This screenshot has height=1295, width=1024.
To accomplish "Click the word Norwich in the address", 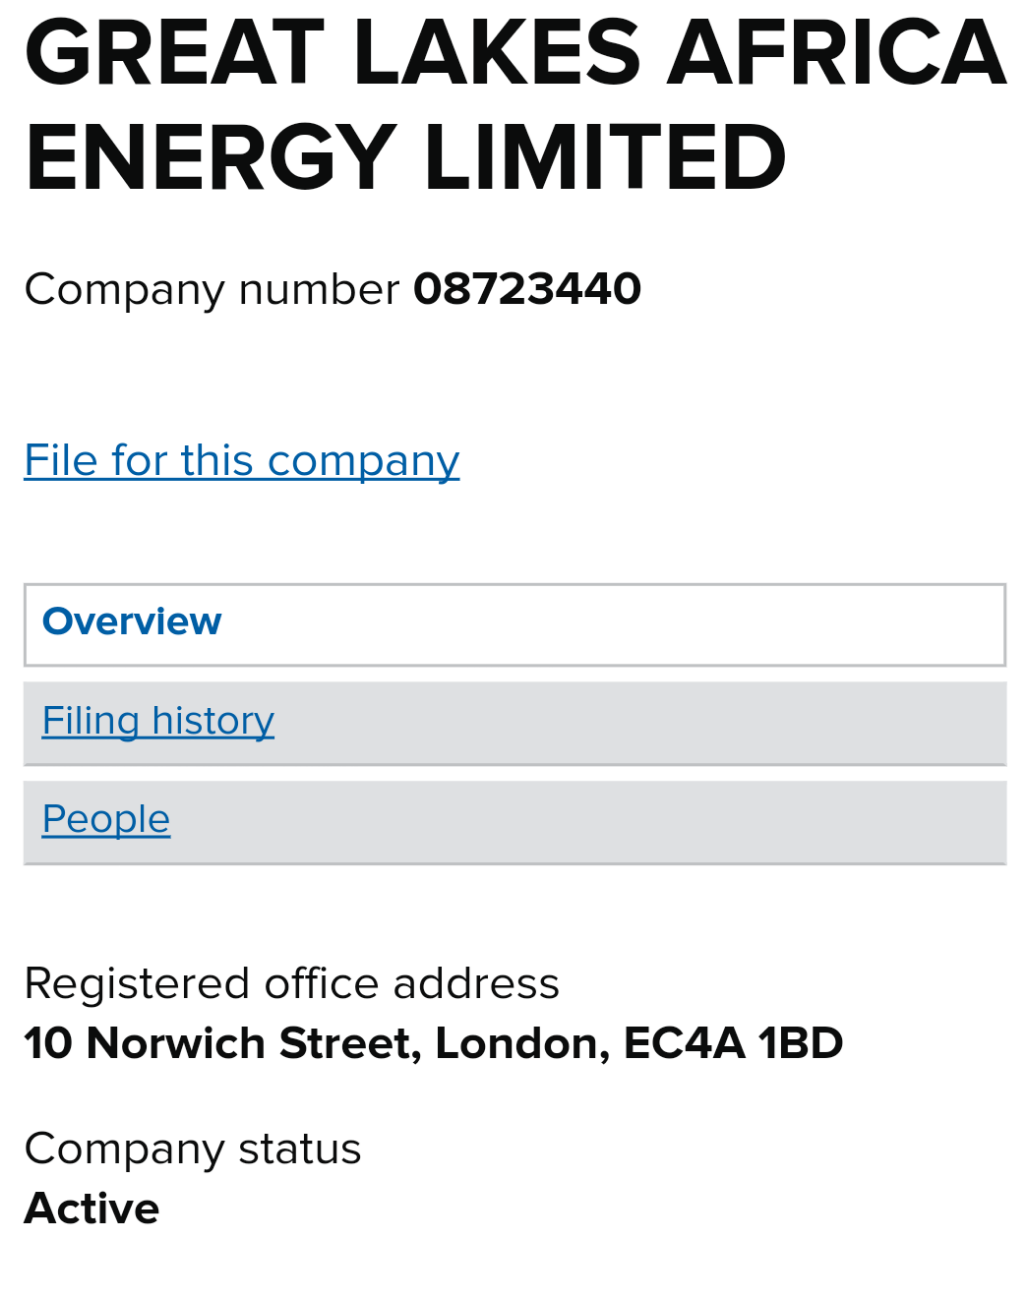I will pyautogui.click(x=176, y=1044).
